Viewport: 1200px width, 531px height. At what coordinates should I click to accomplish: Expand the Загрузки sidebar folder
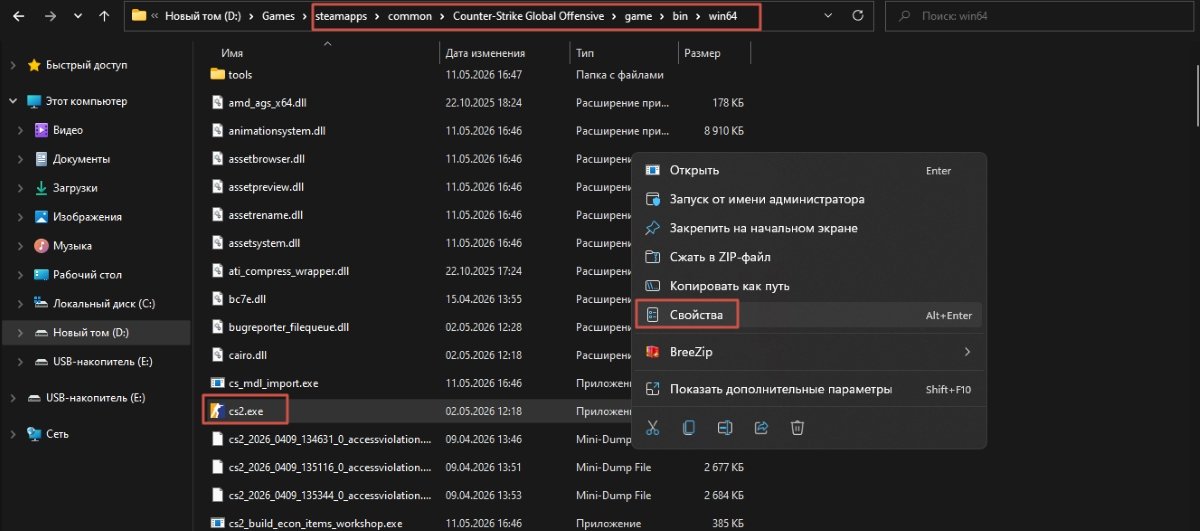coord(22,188)
